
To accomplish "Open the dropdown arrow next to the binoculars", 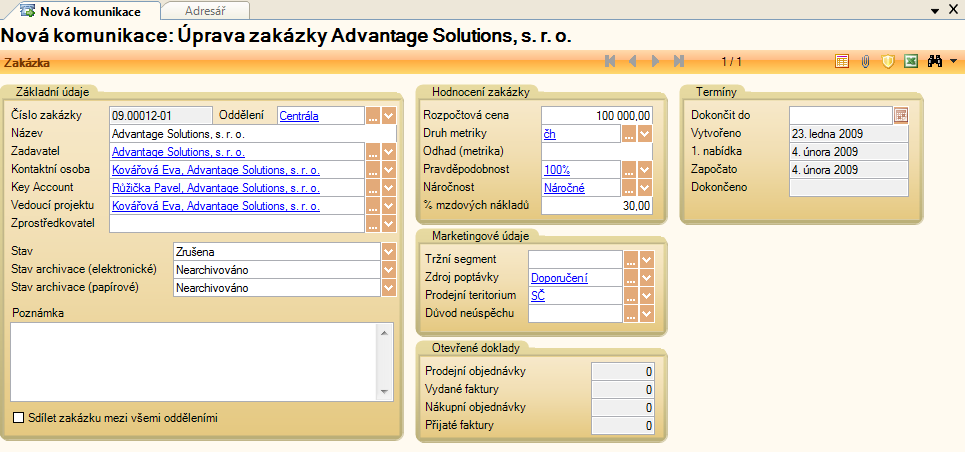I will pyautogui.click(x=954, y=61).
